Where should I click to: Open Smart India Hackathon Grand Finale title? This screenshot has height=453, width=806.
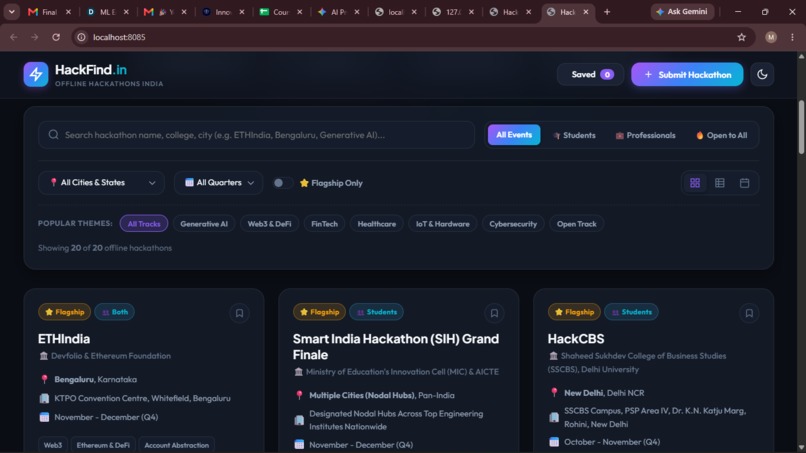(x=396, y=347)
